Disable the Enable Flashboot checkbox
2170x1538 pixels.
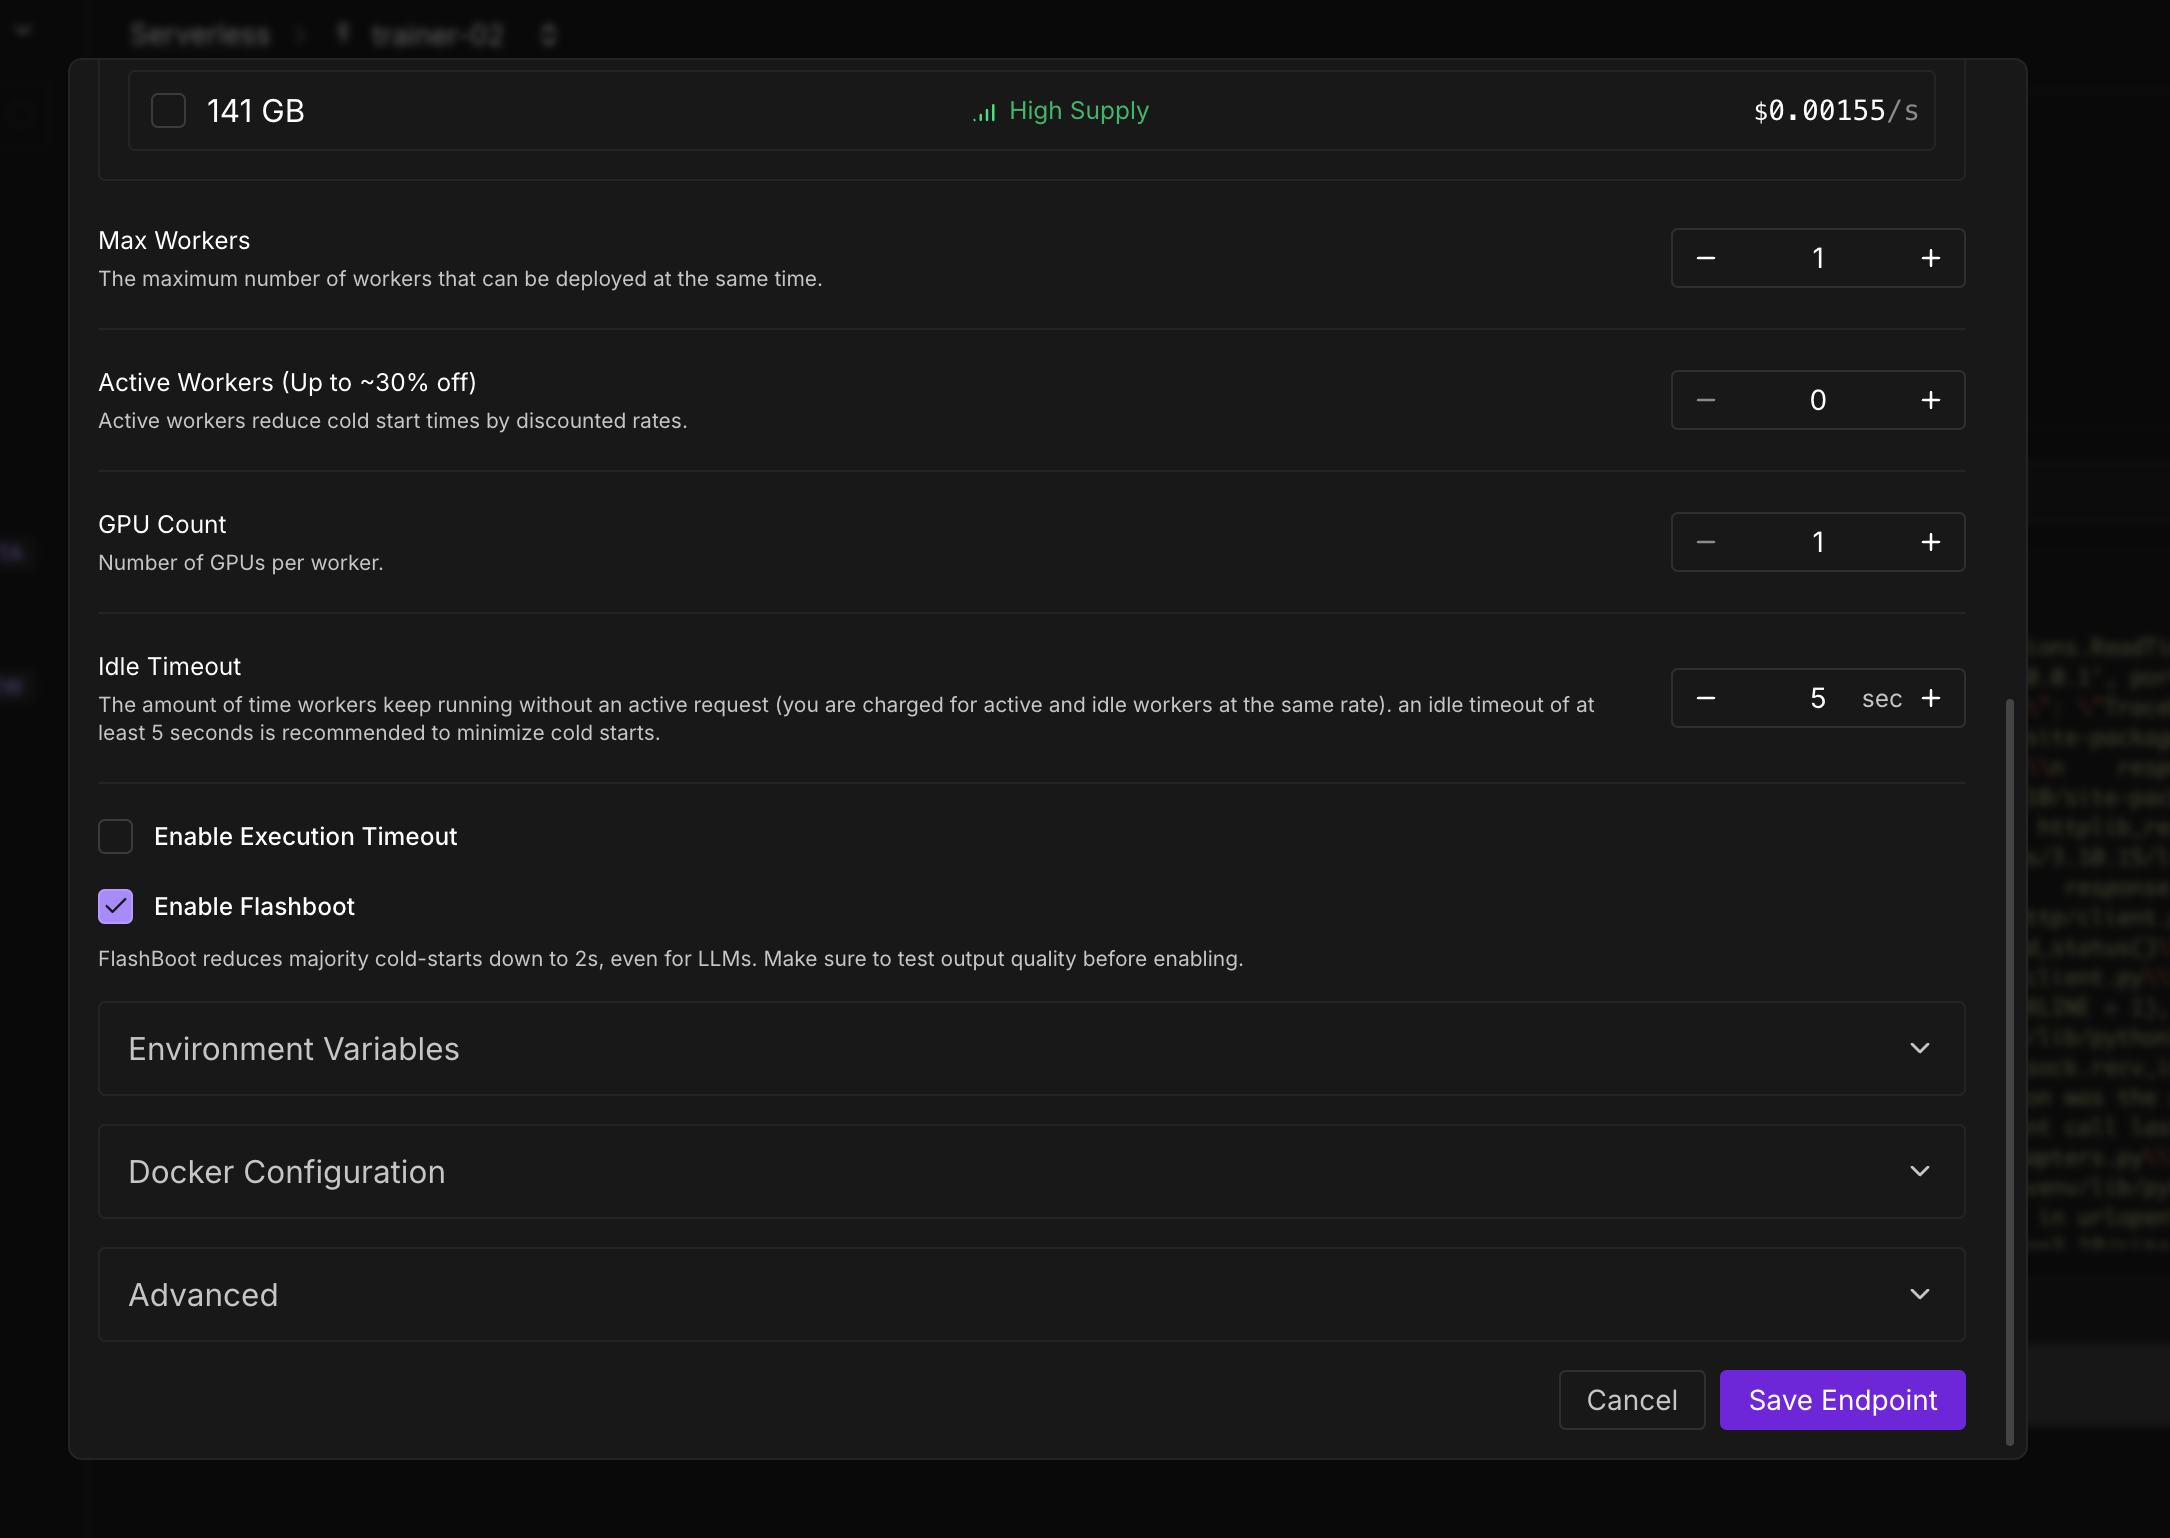click(x=116, y=906)
